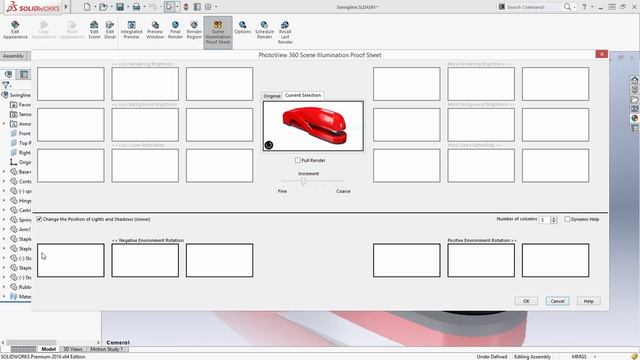640x360 pixels.
Task: Start the Integrated Preview
Action: pos(131,29)
